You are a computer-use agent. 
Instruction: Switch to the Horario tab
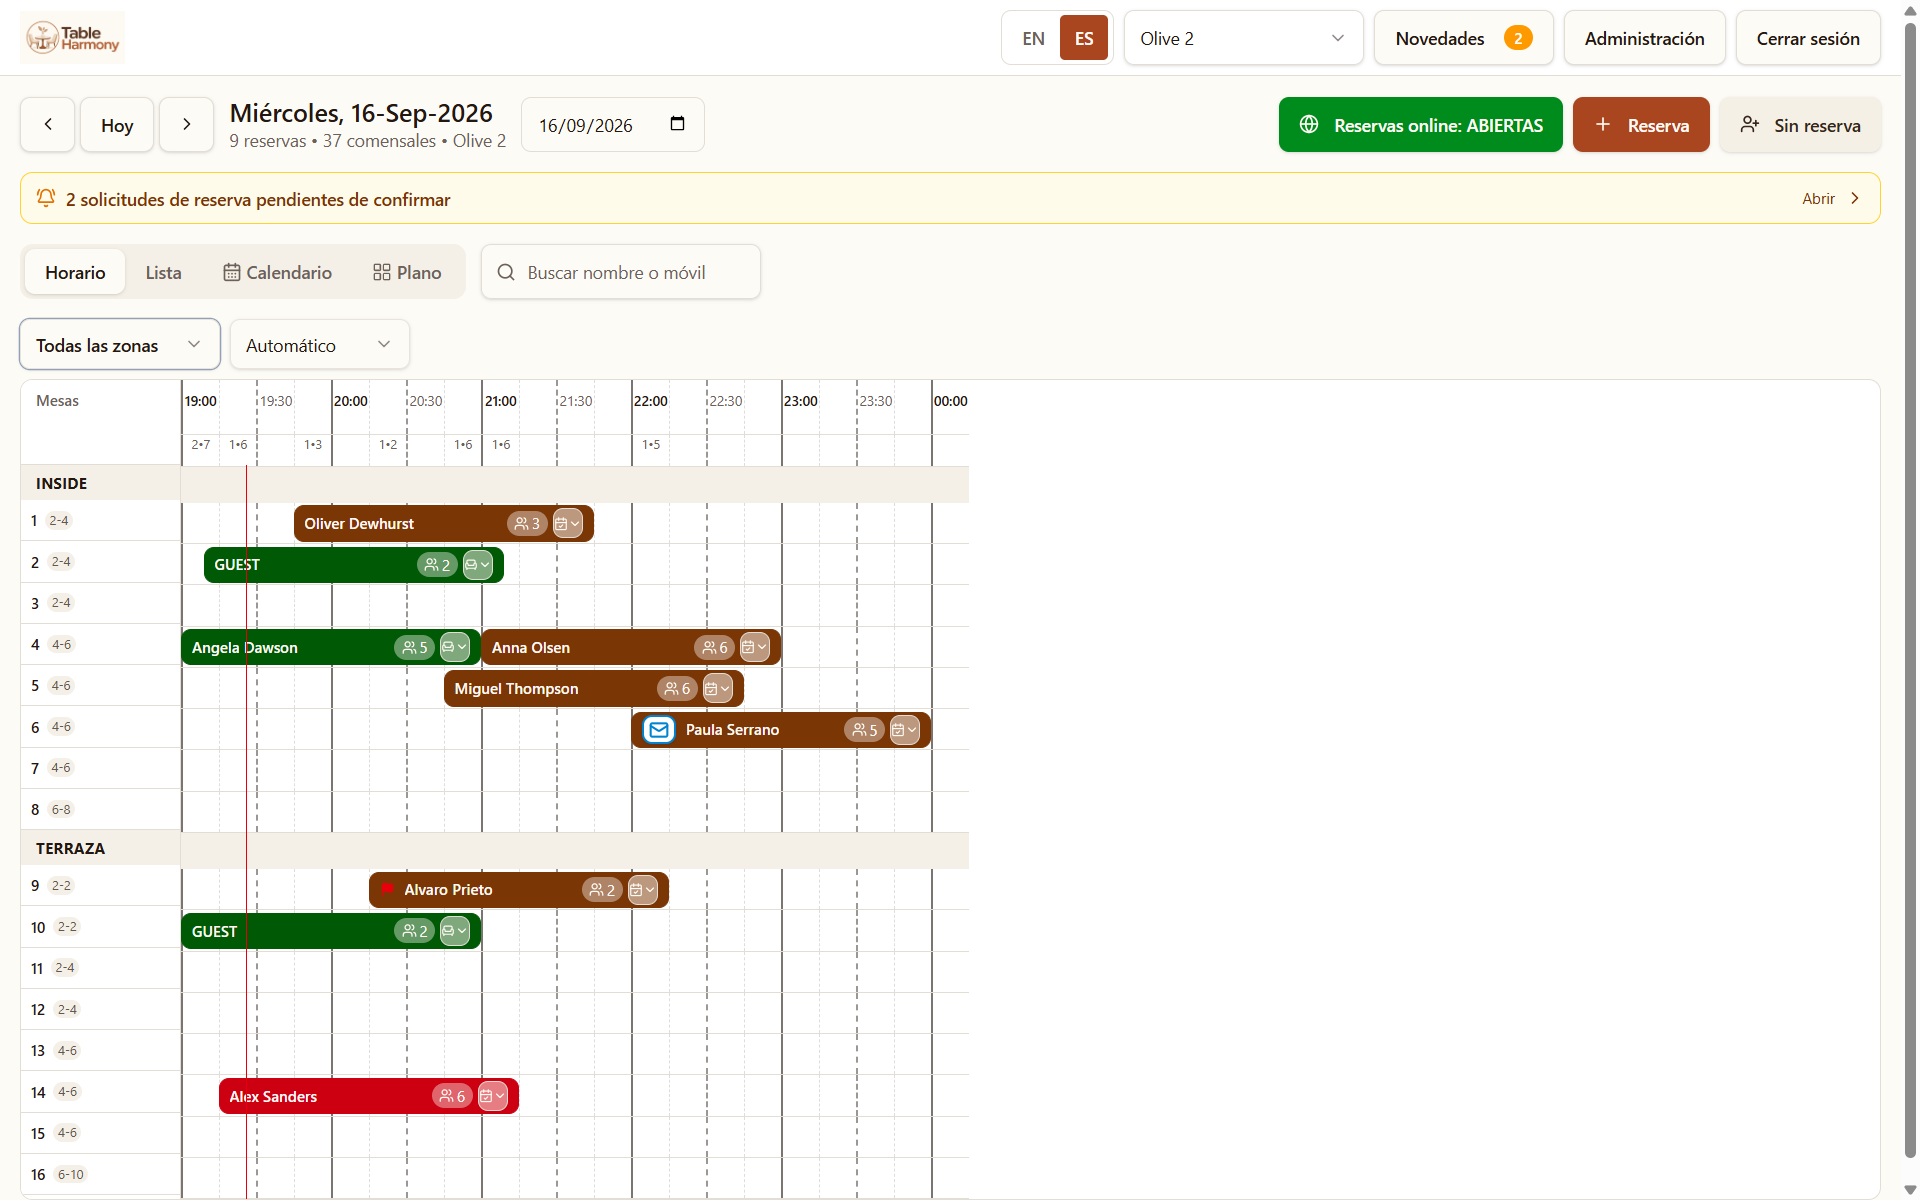pos(75,272)
